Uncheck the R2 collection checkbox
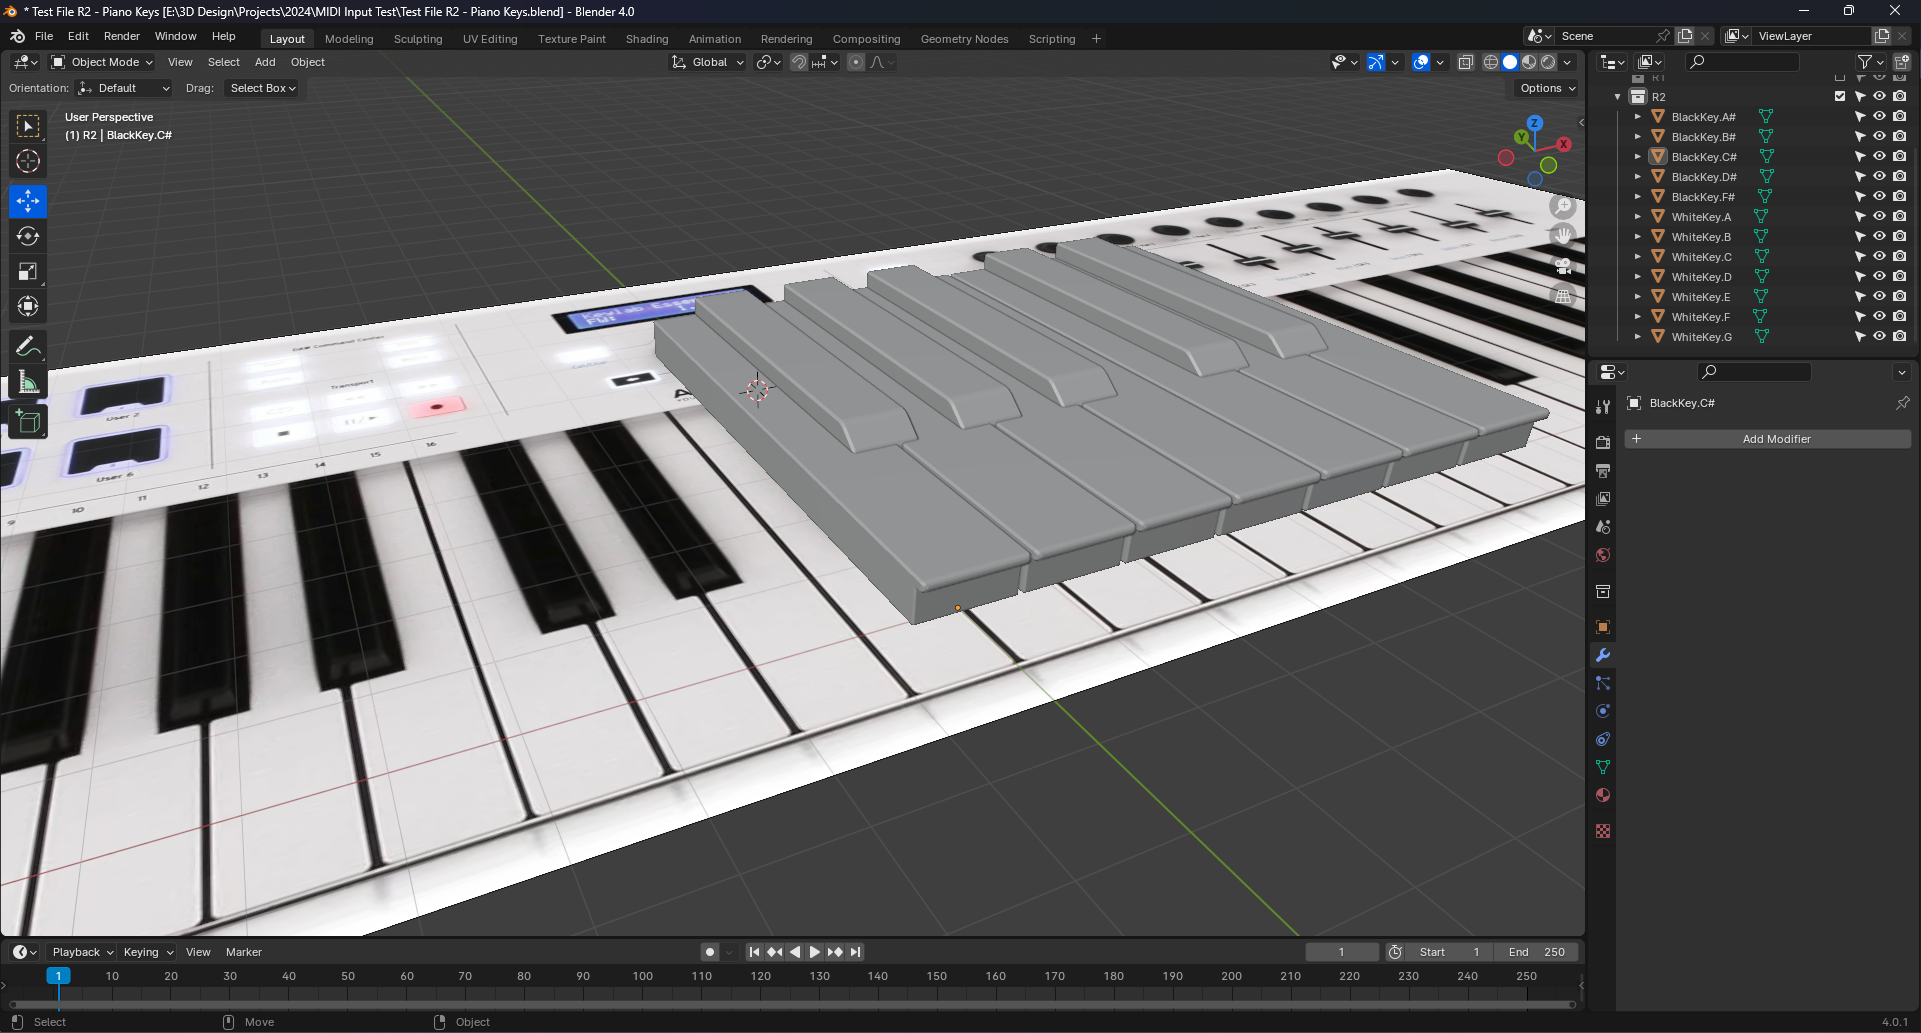This screenshot has width=1921, height=1033. (x=1839, y=96)
